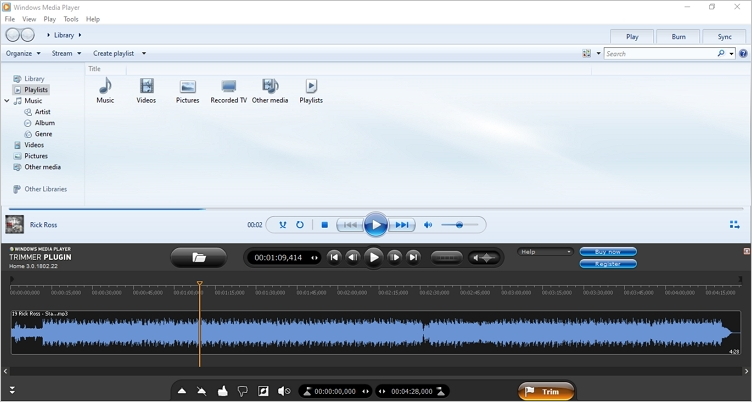Cut out selected fragment with thumbs-down icon
Screen dimensions: 752x402
pos(243,391)
